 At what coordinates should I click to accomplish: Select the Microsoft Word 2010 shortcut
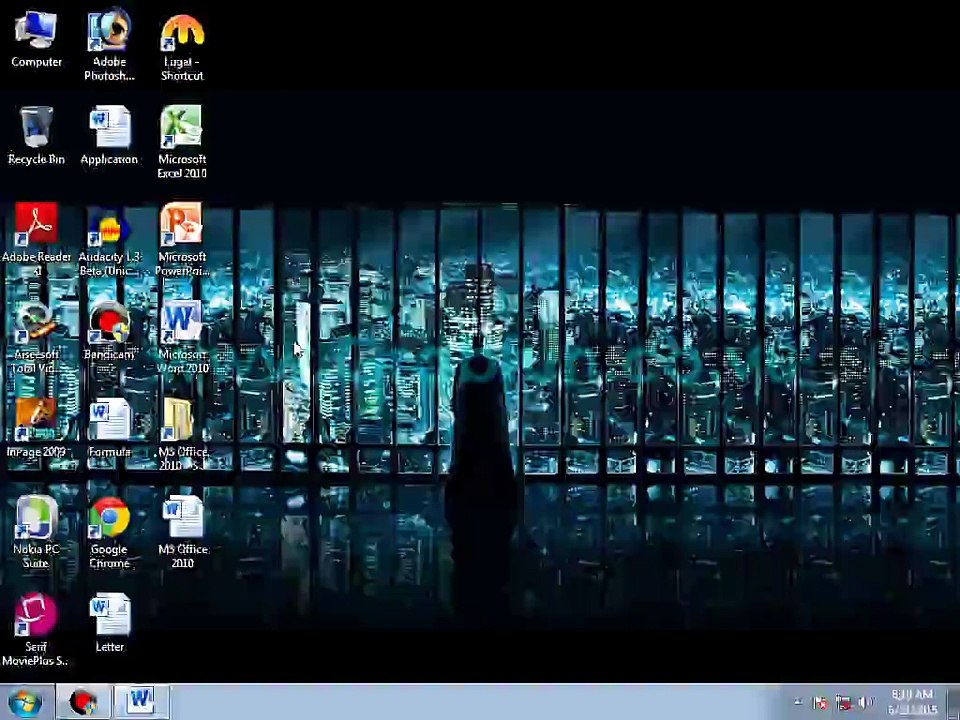coord(182,337)
